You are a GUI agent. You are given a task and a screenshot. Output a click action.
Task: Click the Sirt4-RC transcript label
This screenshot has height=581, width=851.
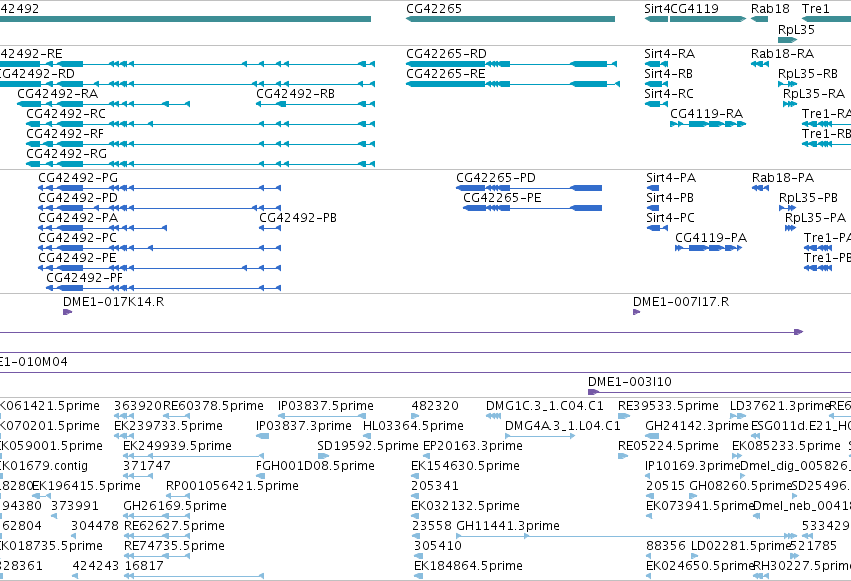point(669,94)
